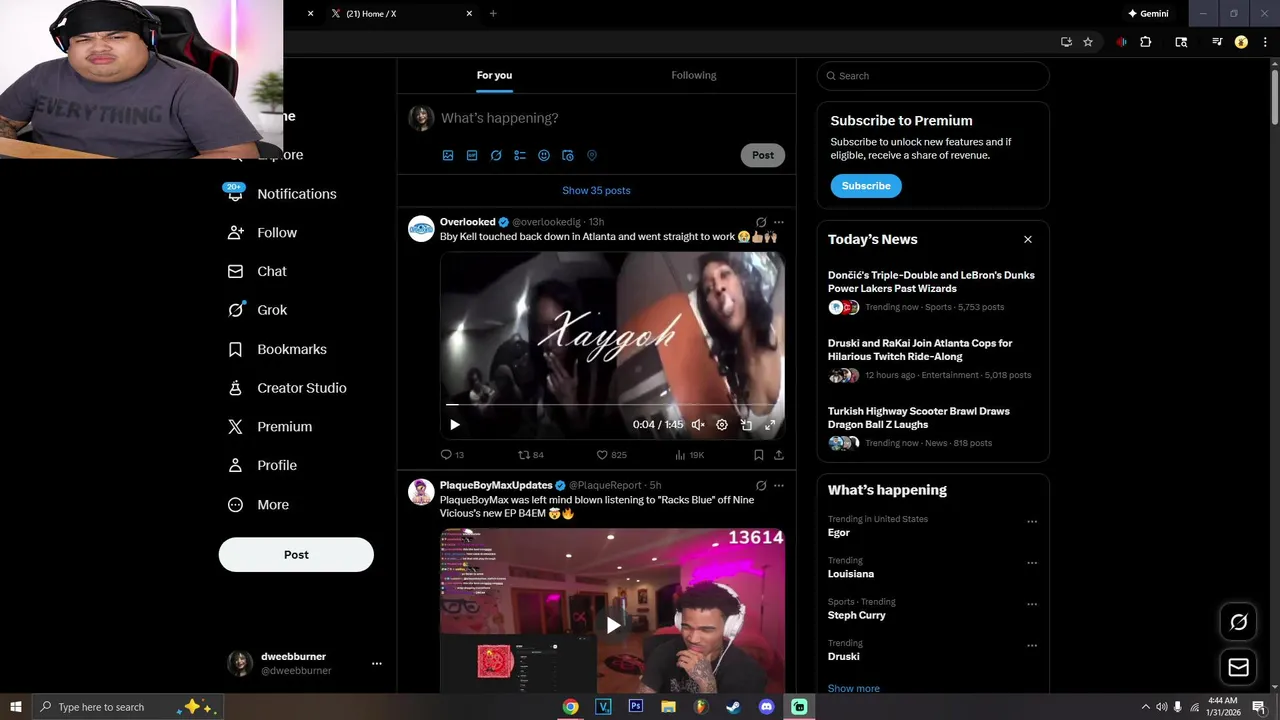Seek along the Xaygoh video progress bar
The height and width of the screenshot is (720, 1280).
612,405
